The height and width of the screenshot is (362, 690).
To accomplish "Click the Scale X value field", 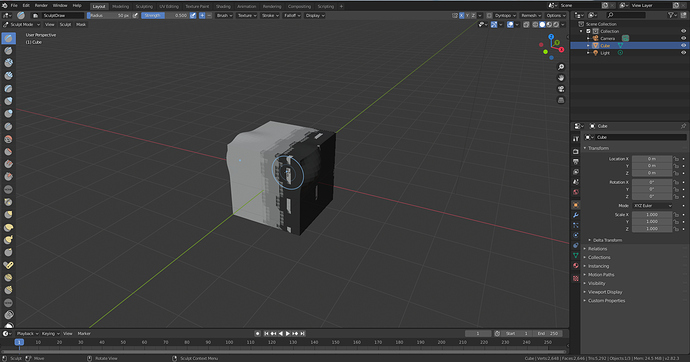I will click(x=652, y=215).
